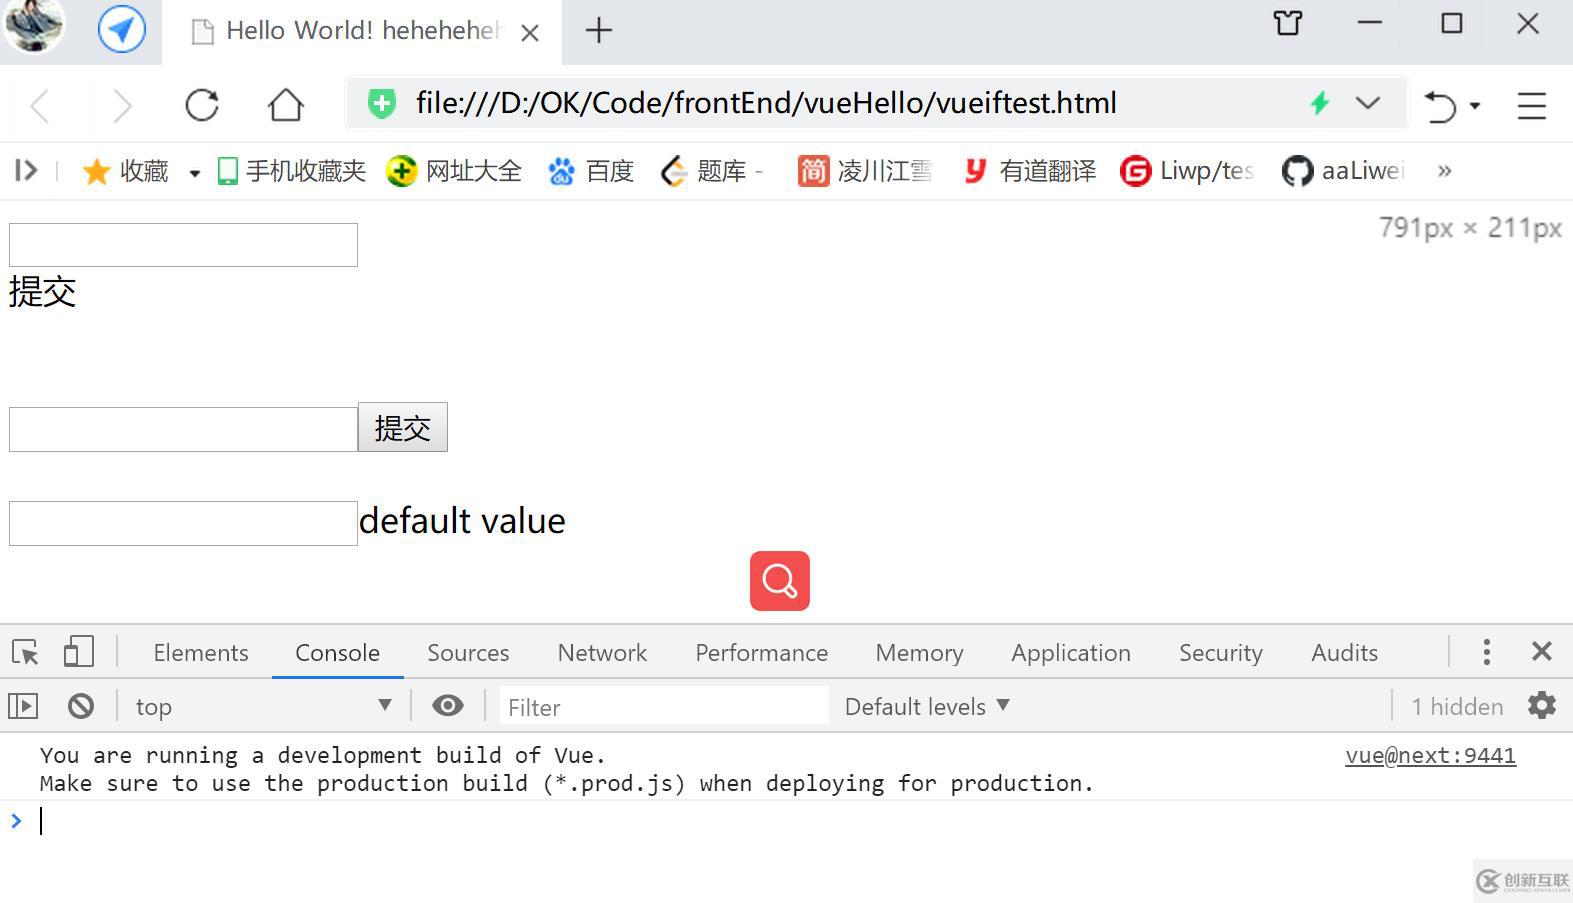
Task: Switch to the Performance tab
Action: tap(762, 653)
